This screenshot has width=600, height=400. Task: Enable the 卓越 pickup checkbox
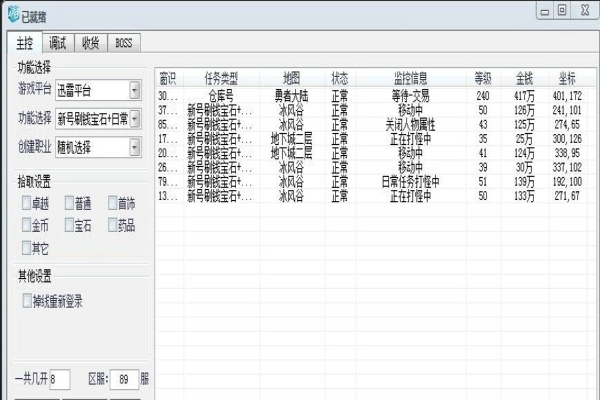tap(26, 203)
